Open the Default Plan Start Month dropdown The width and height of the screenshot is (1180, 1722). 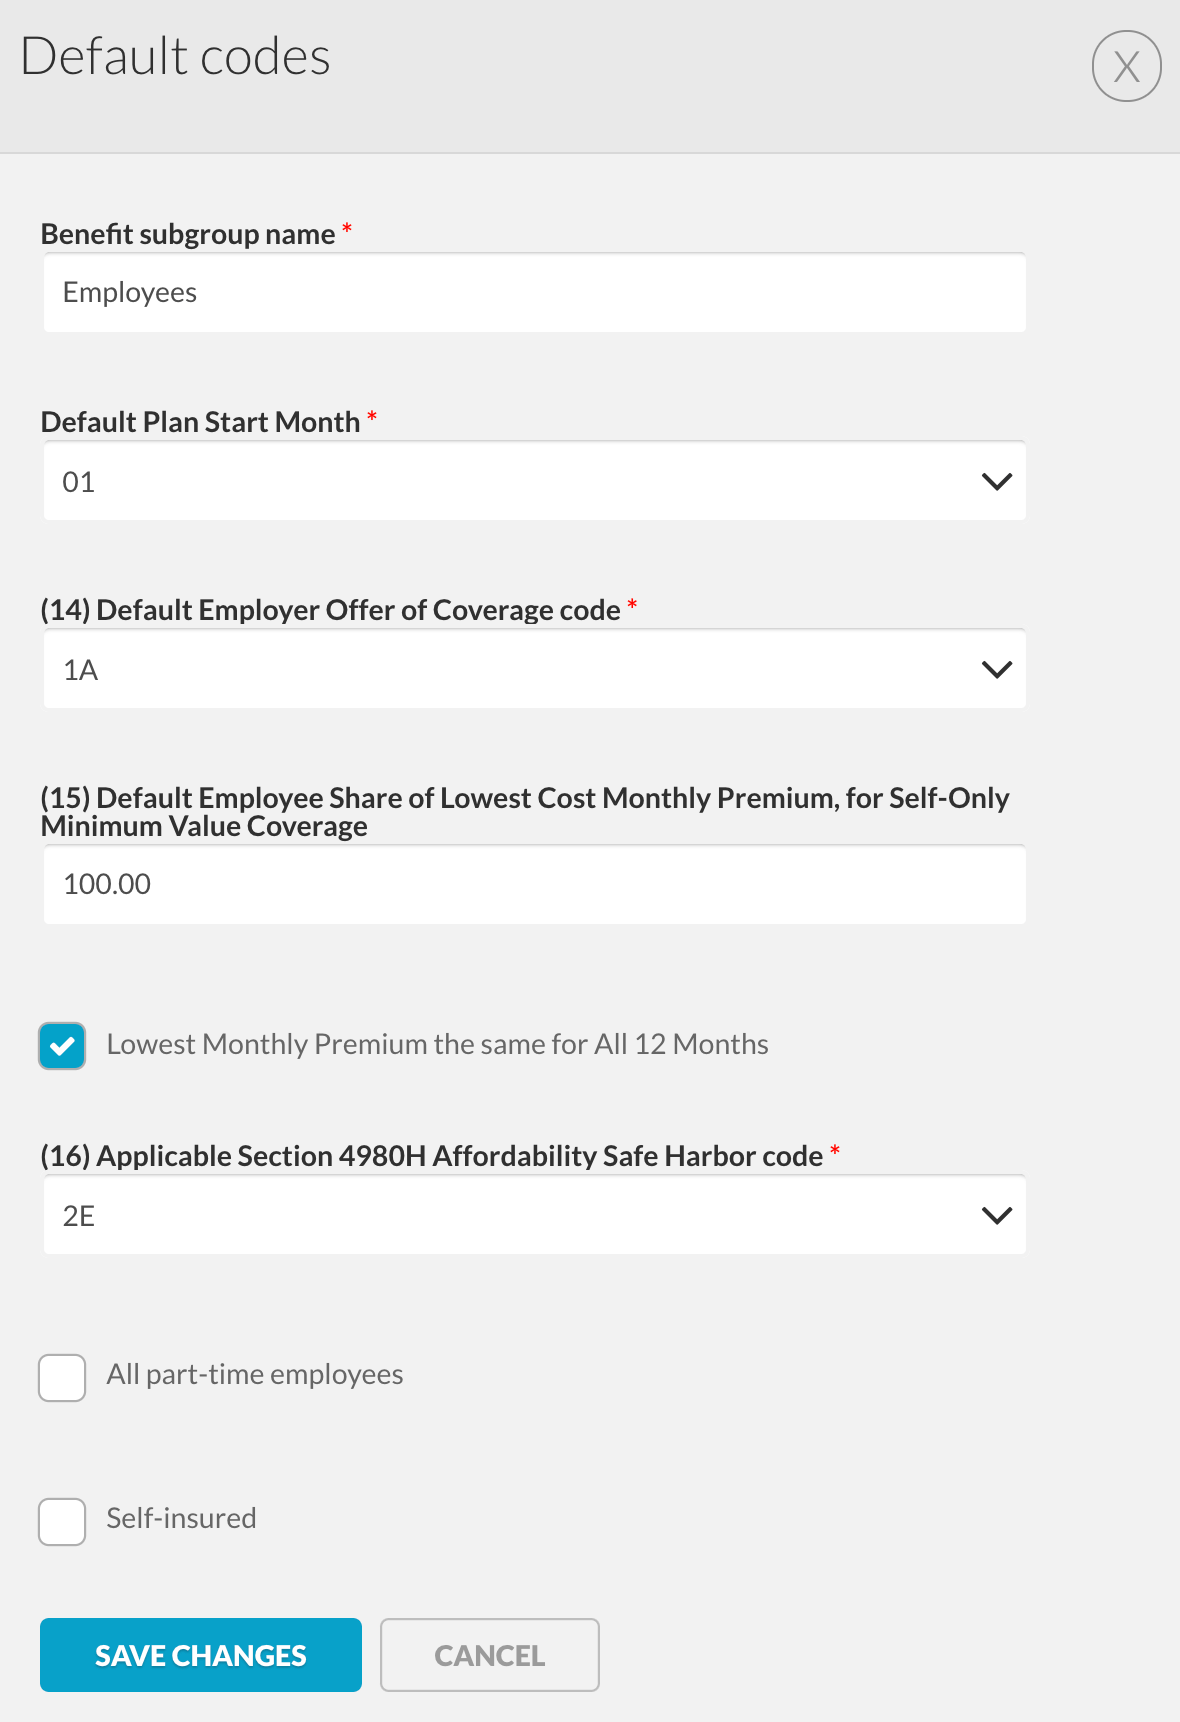click(x=500, y=481)
